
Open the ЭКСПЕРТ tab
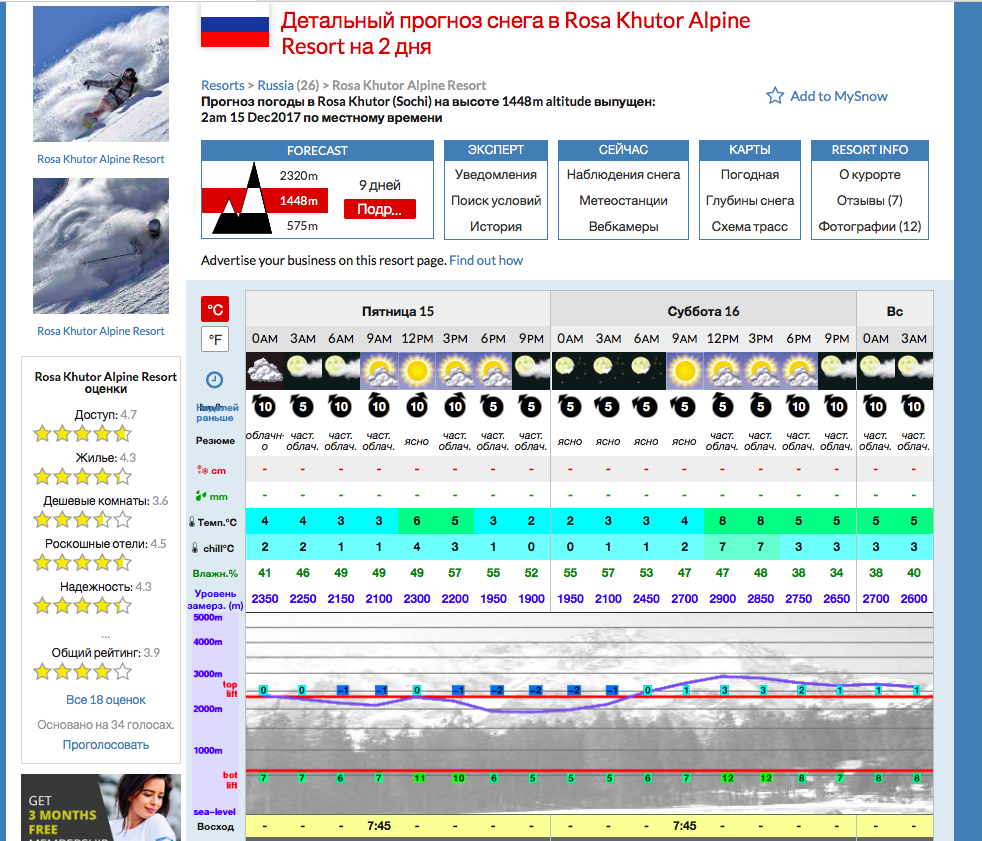click(496, 150)
